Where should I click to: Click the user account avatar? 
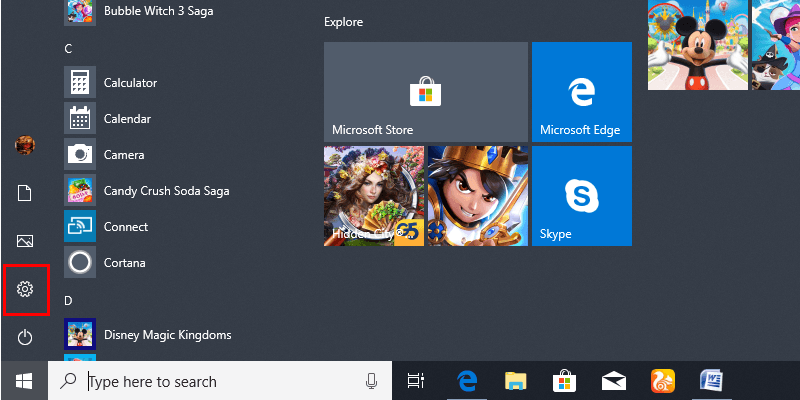pos(25,145)
